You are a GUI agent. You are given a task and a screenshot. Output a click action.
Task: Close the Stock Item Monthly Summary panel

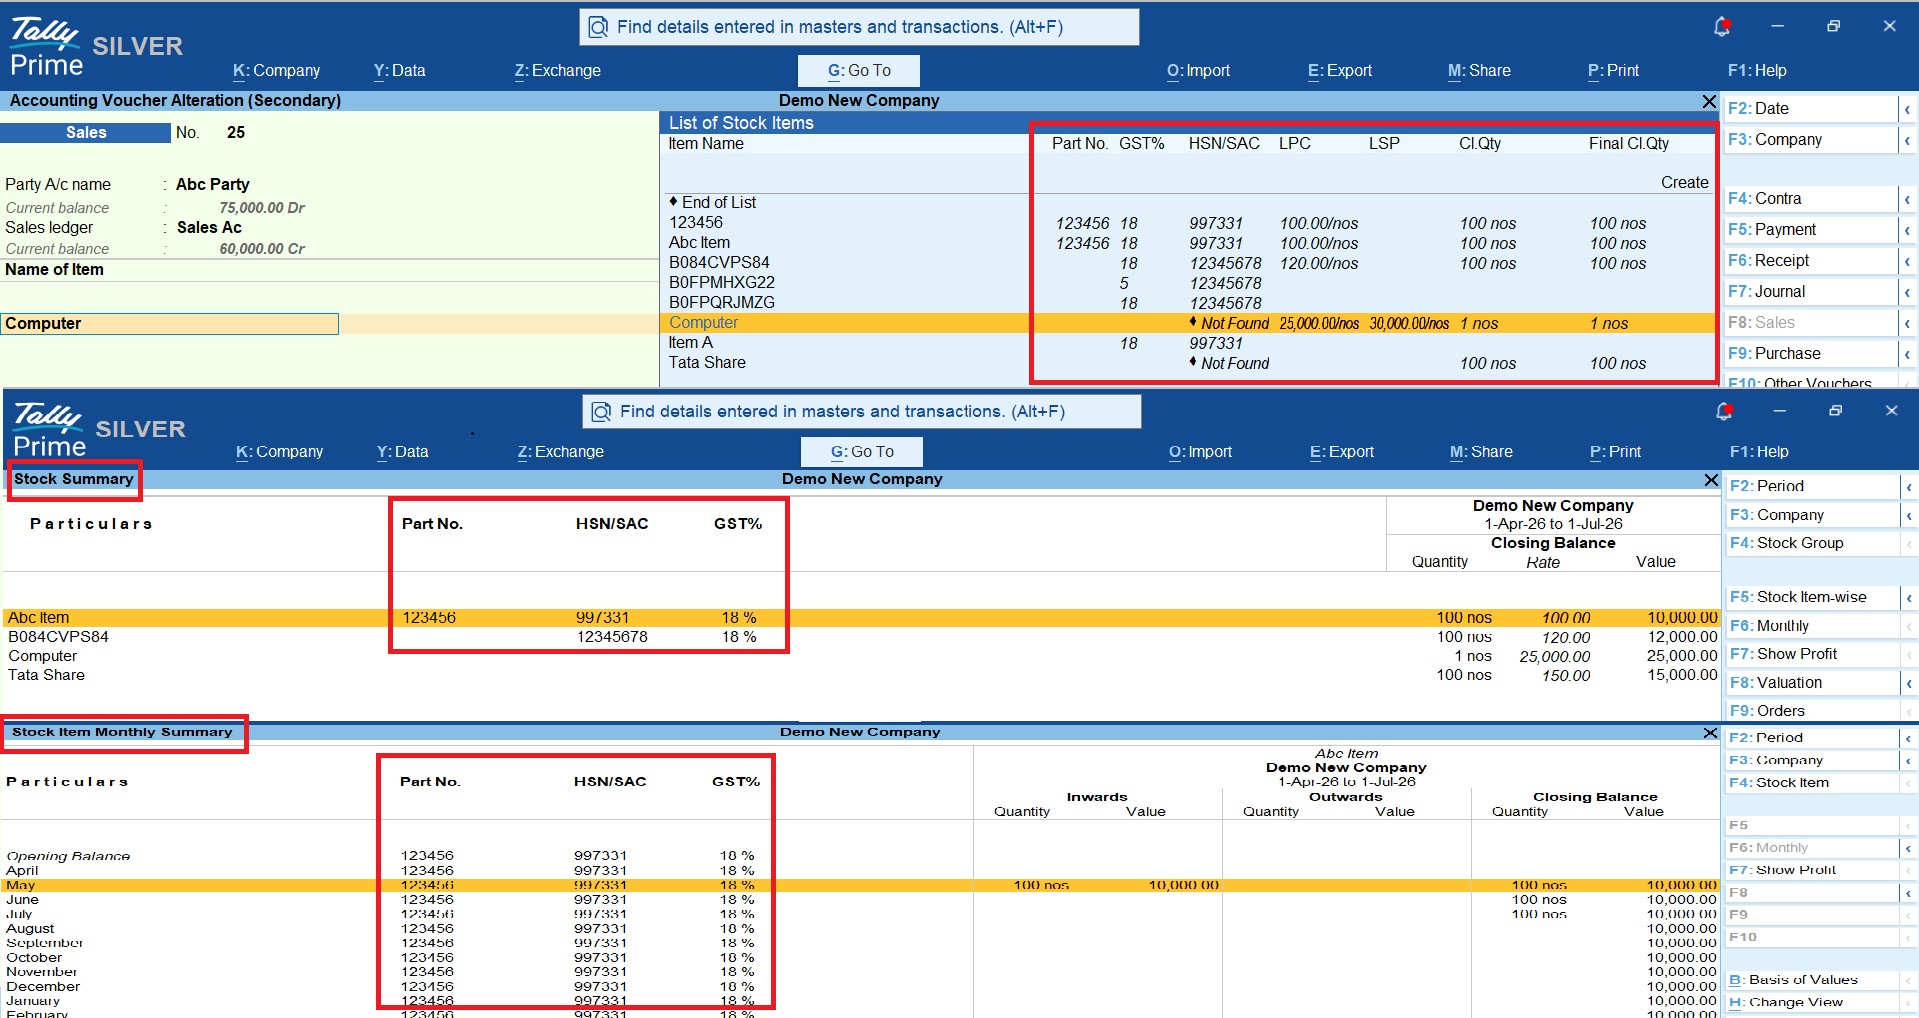pyautogui.click(x=1710, y=733)
